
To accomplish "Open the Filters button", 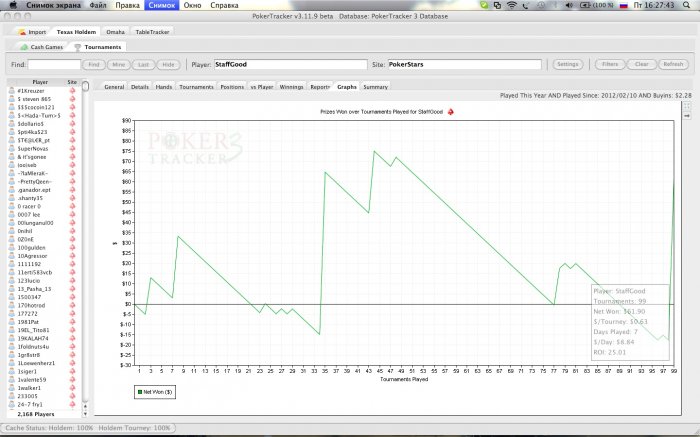I will 610,64.
